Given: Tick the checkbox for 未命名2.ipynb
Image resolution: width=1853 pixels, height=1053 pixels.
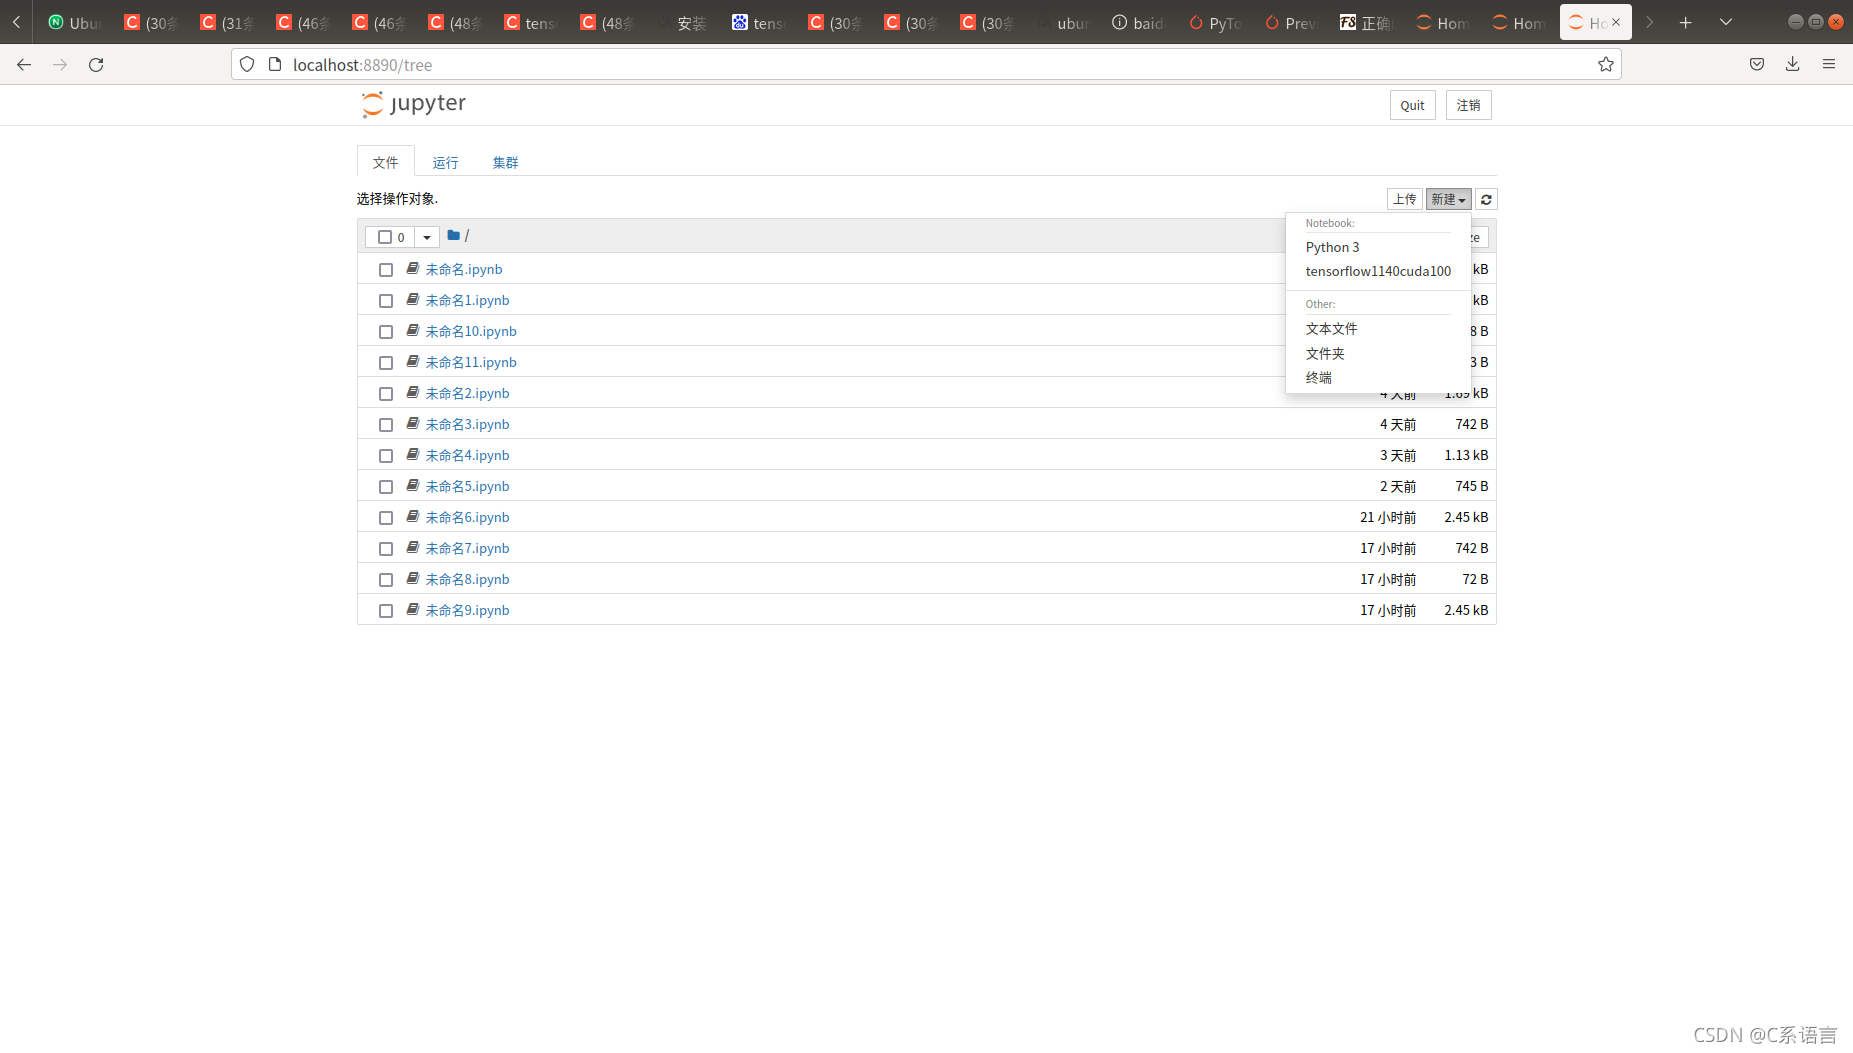Looking at the screenshot, I should tap(386, 394).
